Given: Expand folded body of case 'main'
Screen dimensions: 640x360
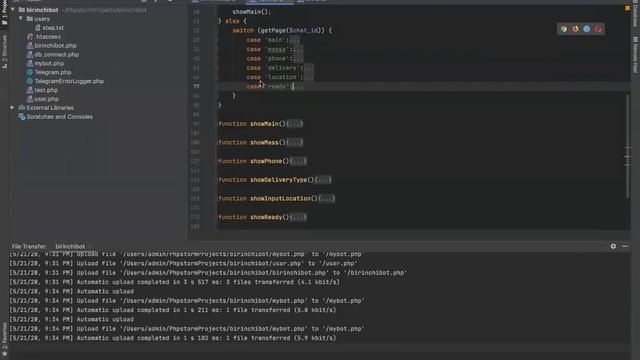Looking at the screenshot, I should point(295,40).
